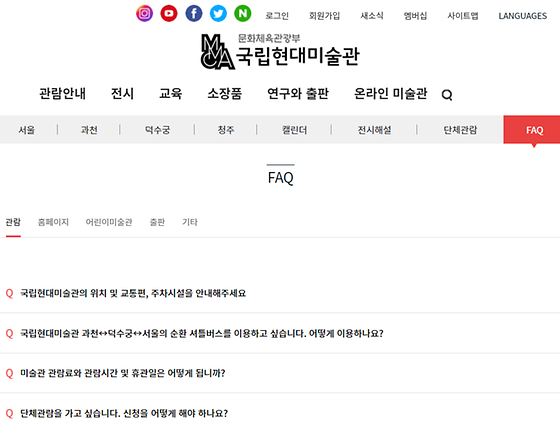This screenshot has width=560, height=433.
Task: Open the 온라인 미술관 main menu
Action: click(x=390, y=94)
